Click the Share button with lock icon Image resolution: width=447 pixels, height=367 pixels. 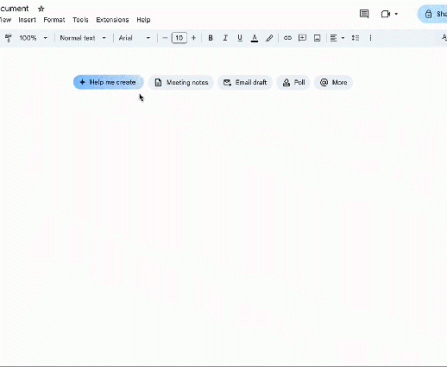(x=433, y=14)
